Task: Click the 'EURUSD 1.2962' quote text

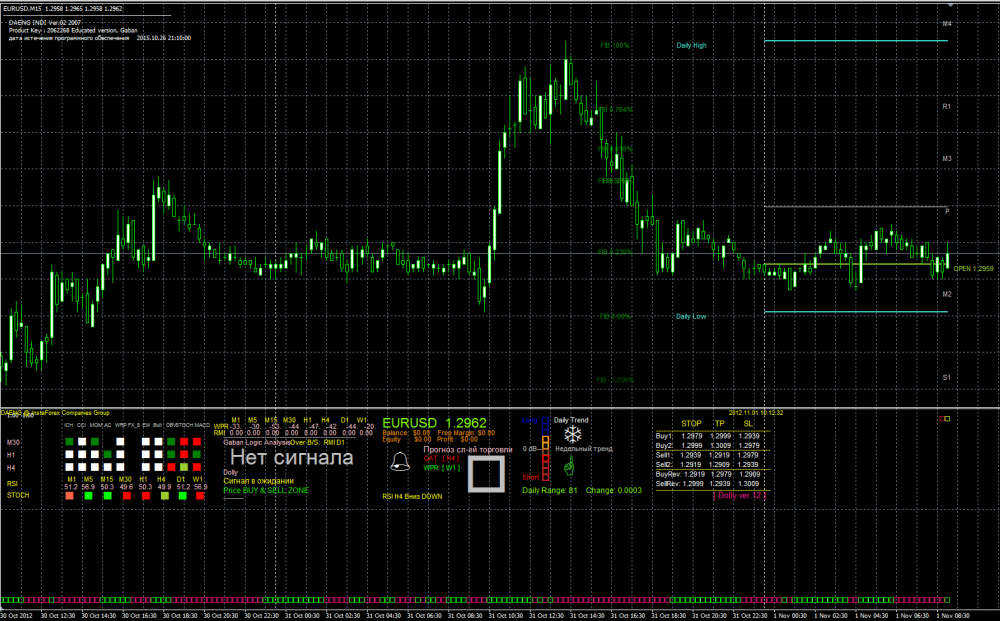Action: click(x=434, y=423)
